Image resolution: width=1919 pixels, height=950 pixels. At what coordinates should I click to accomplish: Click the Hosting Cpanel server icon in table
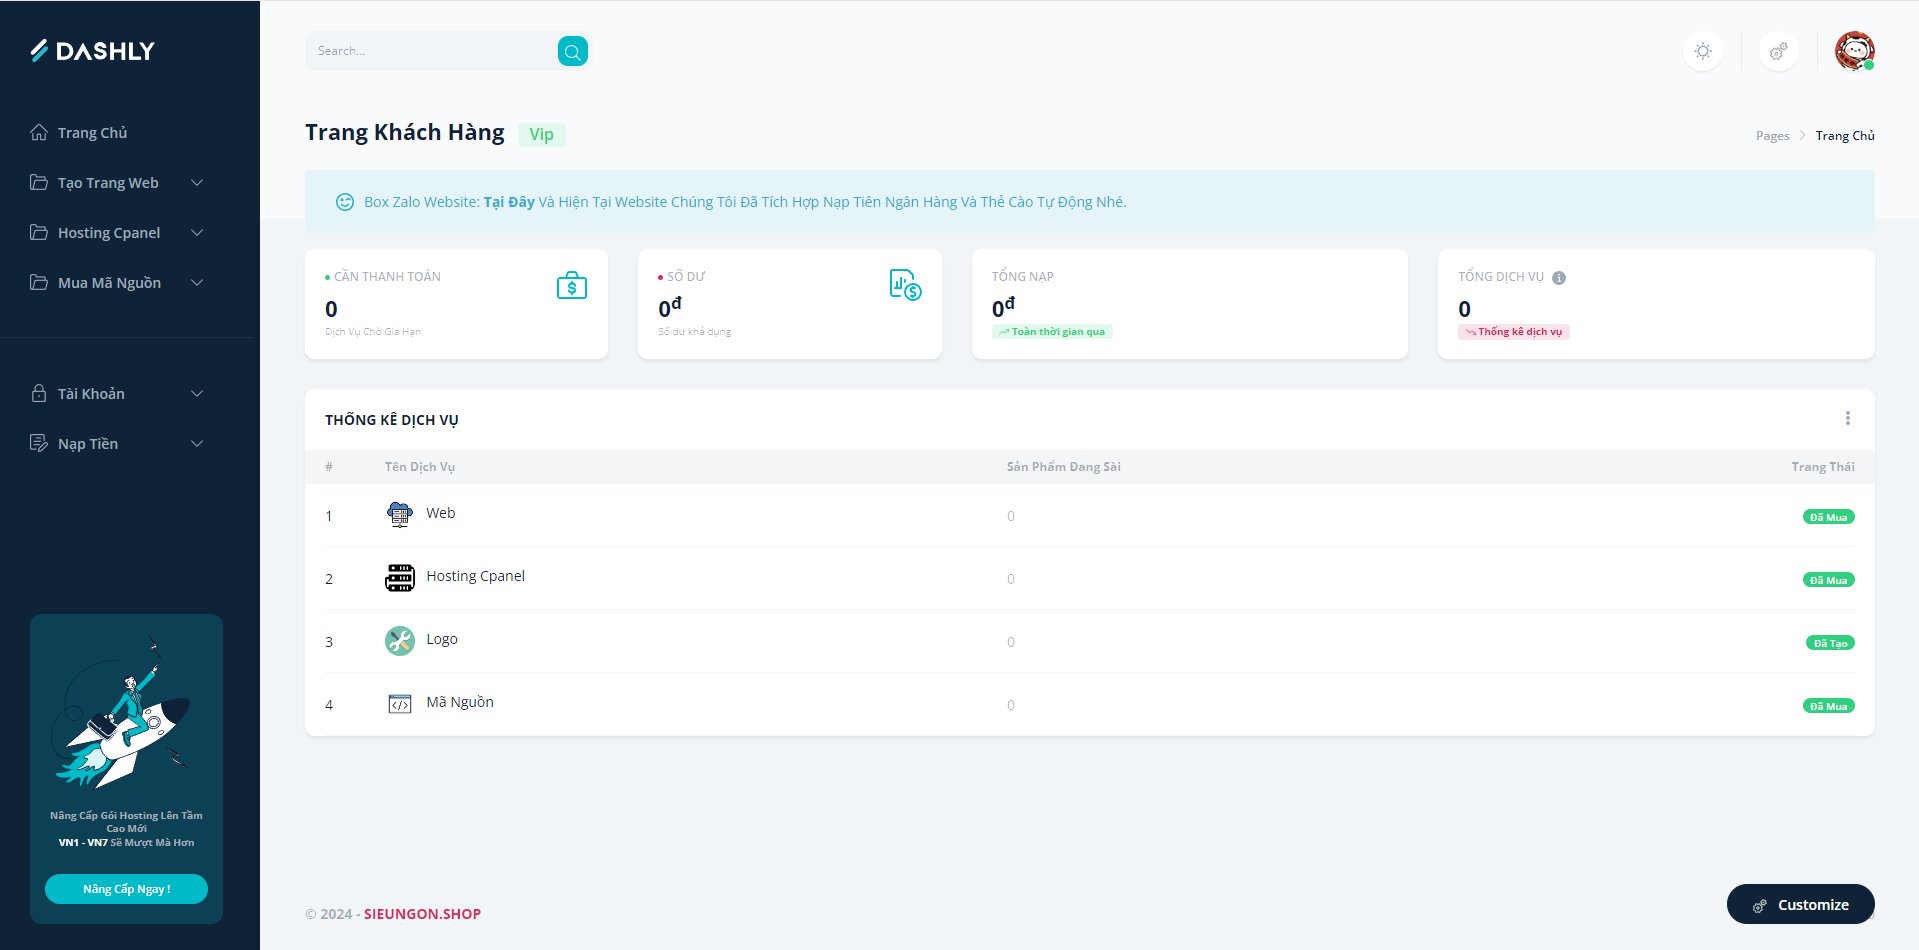point(400,578)
